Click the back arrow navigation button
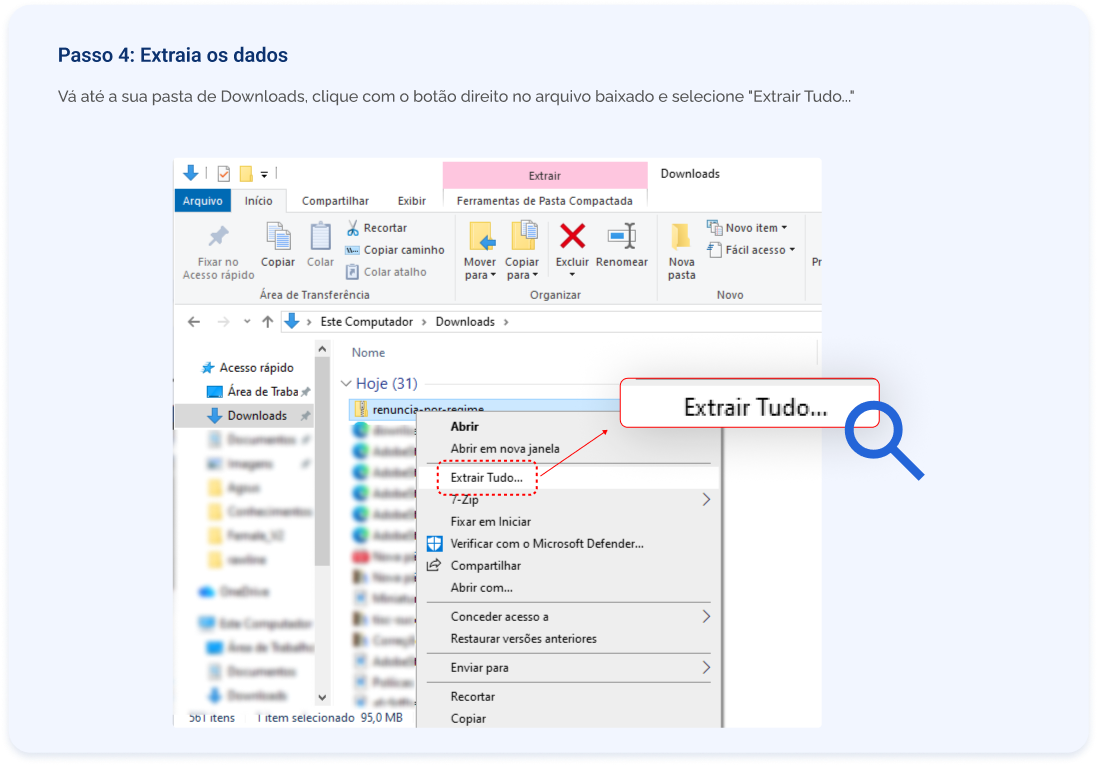This screenshot has height=766, width=1098. (194, 322)
